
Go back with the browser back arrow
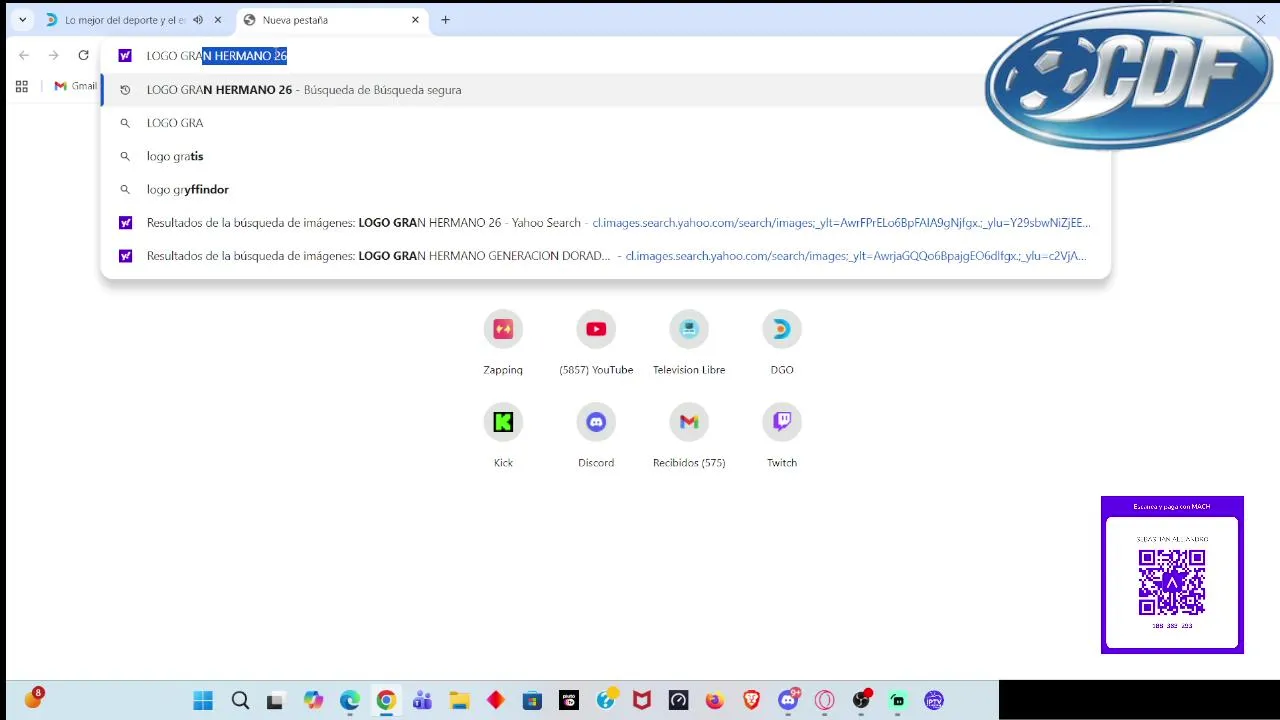pyautogui.click(x=24, y=55)
